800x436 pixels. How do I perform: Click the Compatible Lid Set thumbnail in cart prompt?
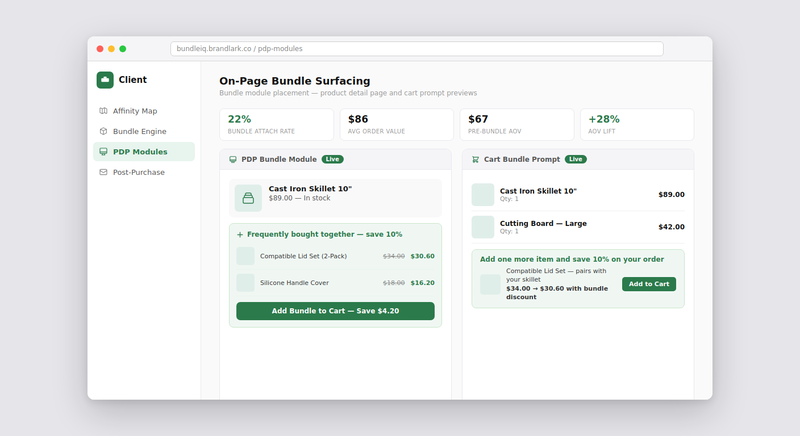pos(490,284)
